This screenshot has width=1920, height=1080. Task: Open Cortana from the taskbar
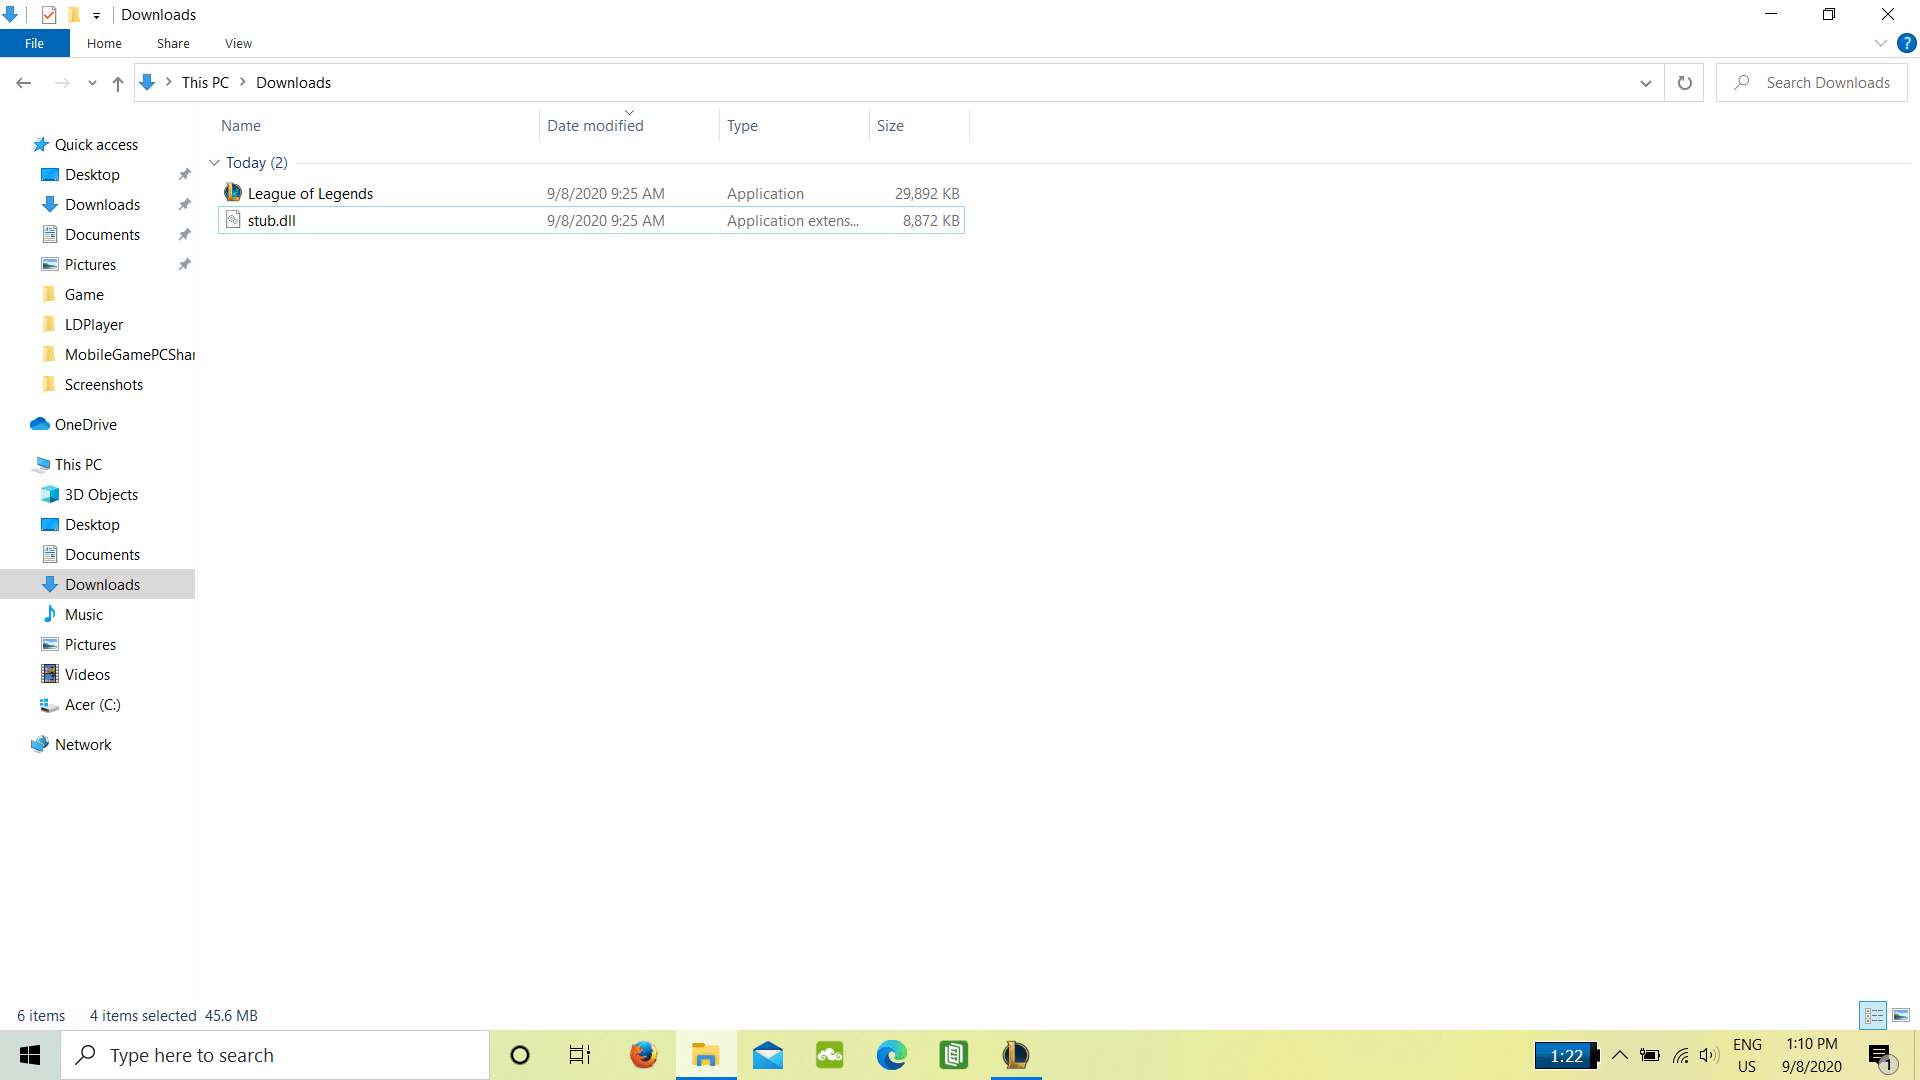520,1055
